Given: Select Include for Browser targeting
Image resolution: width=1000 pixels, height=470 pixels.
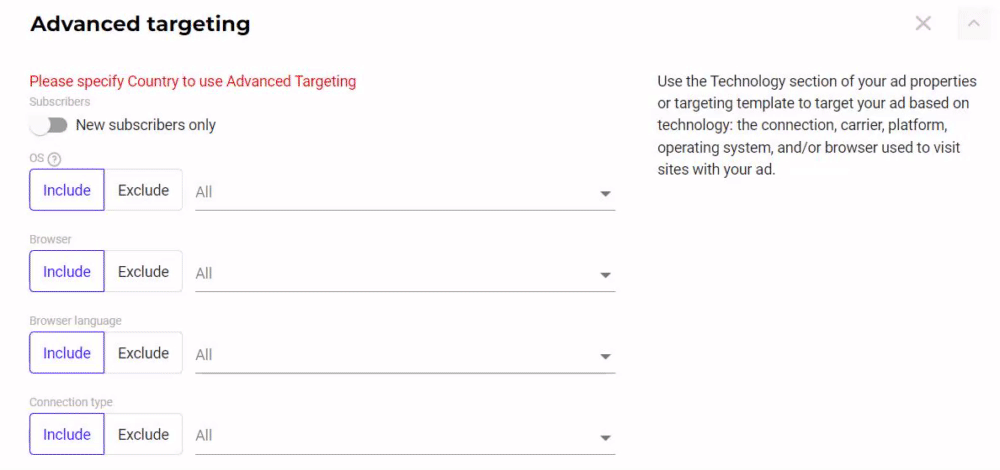Looking at the screenshot, I should point(67,272).
